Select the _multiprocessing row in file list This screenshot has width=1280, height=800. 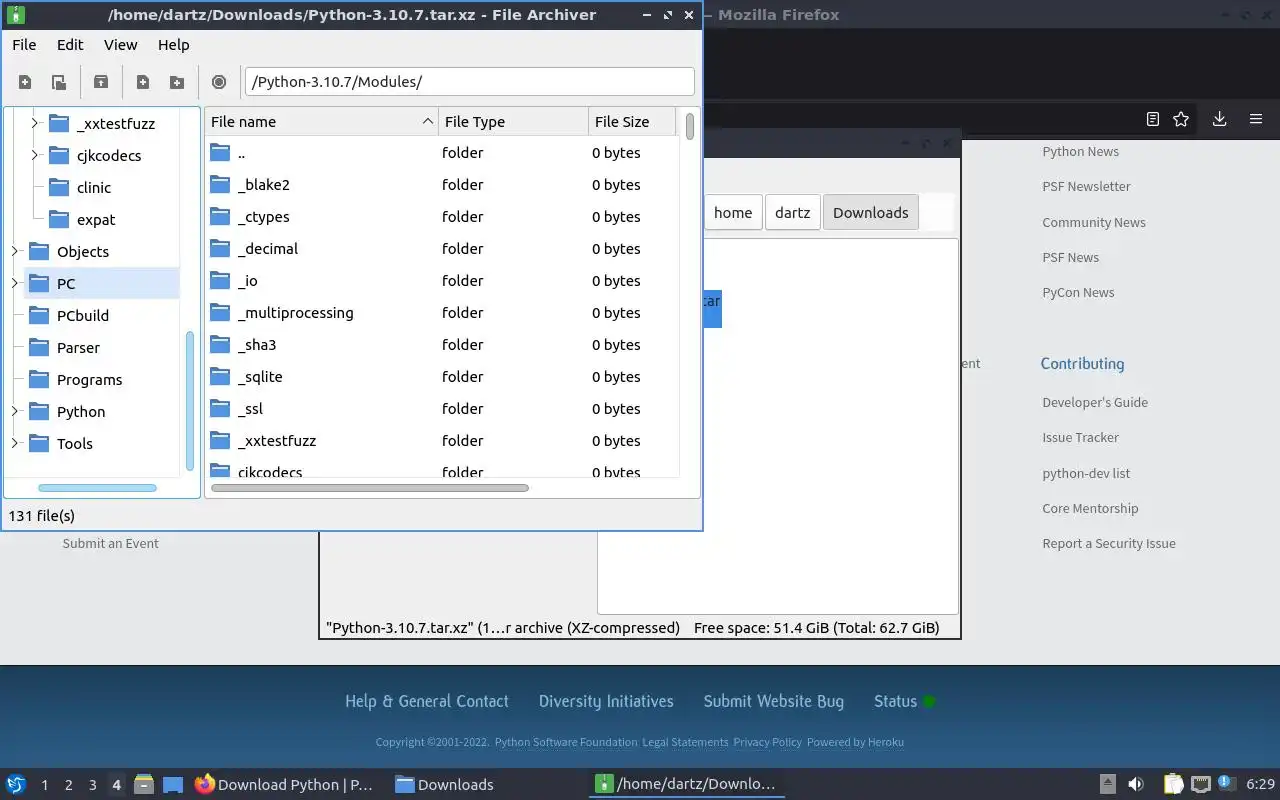pyautogui.click(x=442, y=313)
